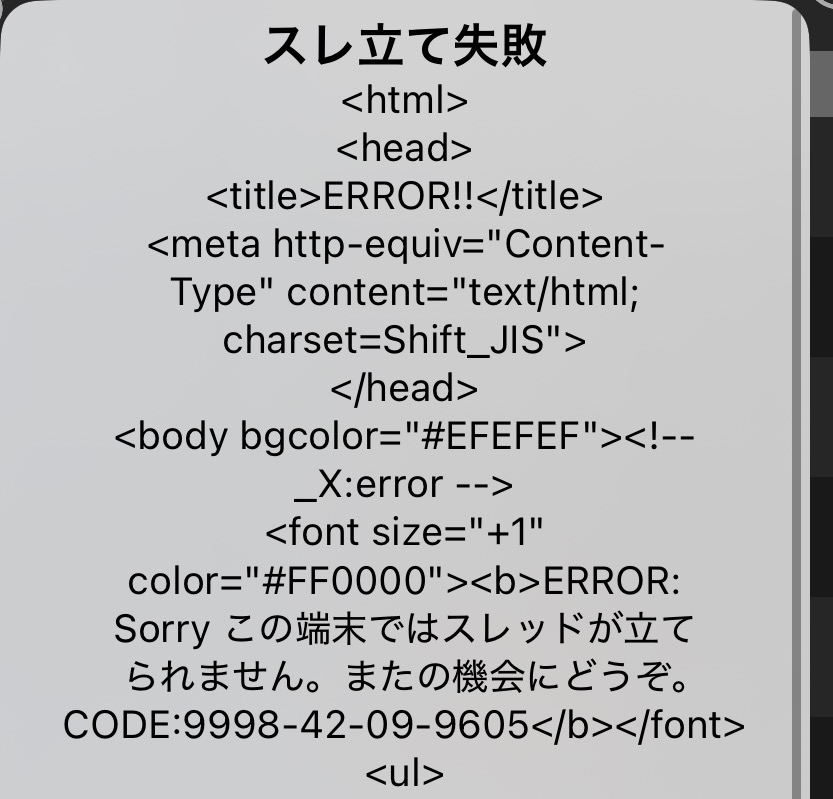Screen dimensions: 833x799
Task: Click the <ul> tag at bottom
Action: [404, 774]
